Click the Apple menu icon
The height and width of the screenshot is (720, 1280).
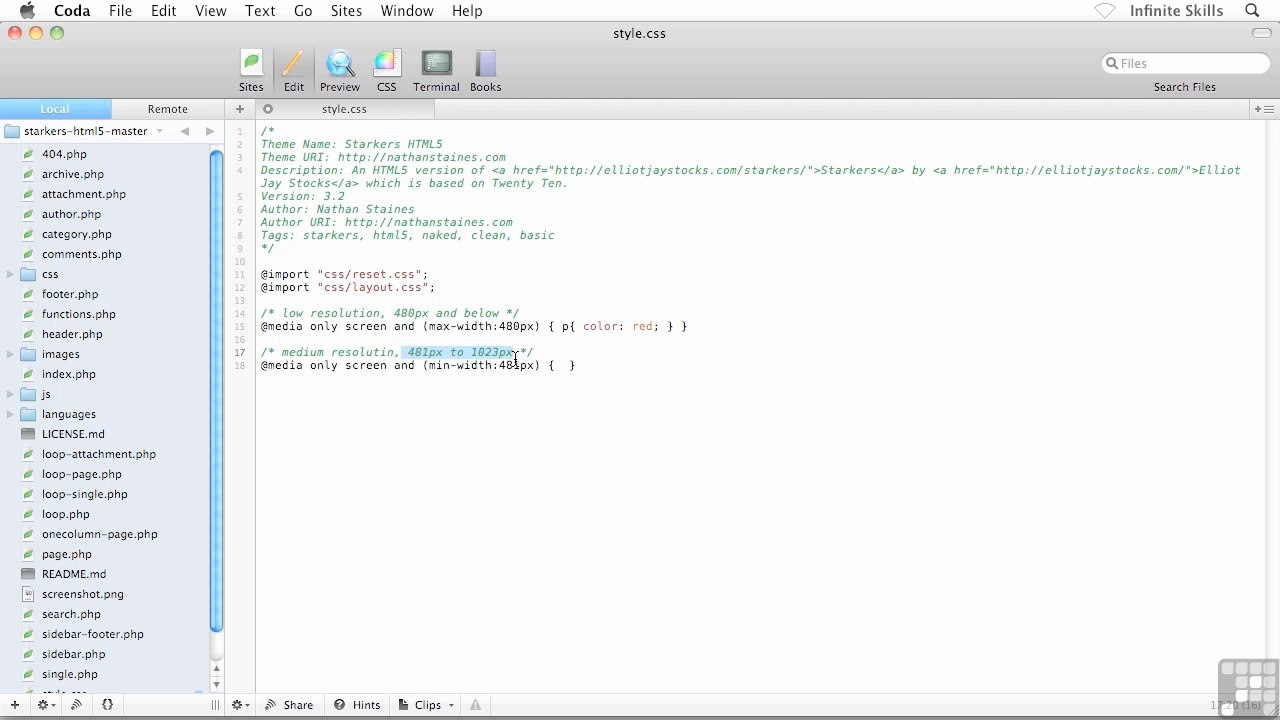27,11
